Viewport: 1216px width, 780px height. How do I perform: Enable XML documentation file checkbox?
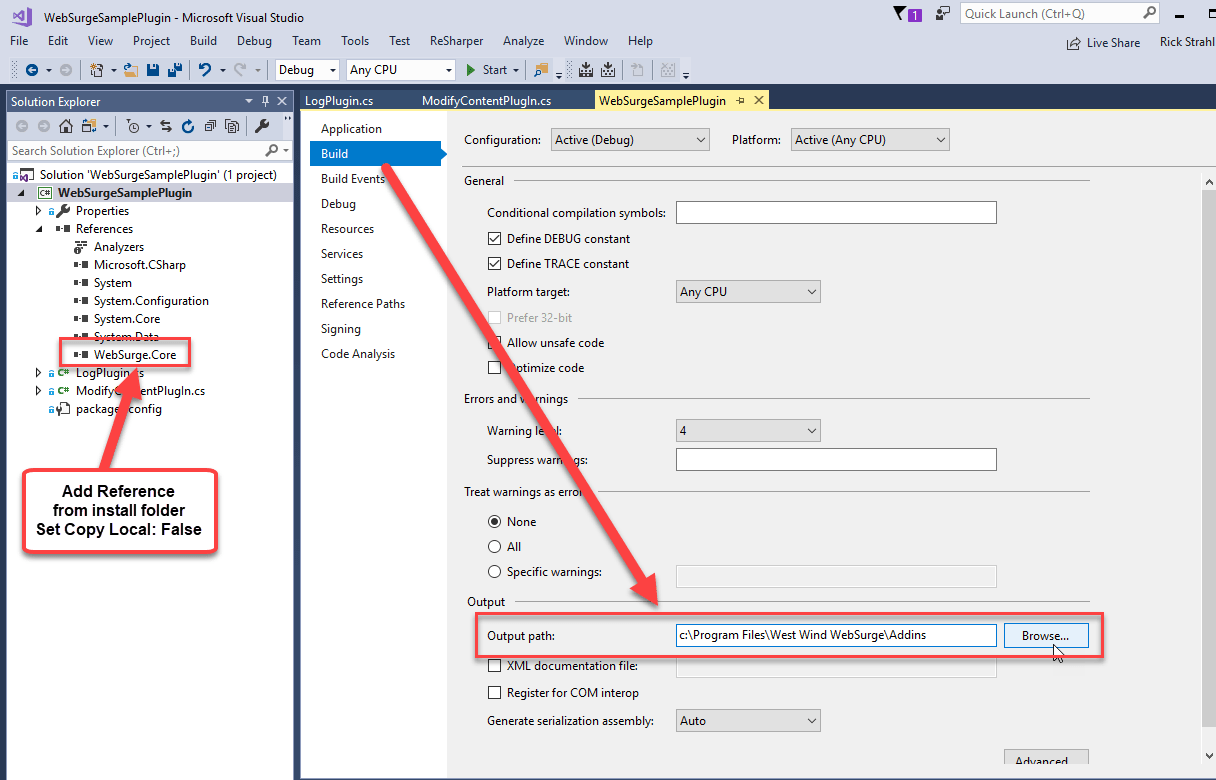click(x=494, y=666)
